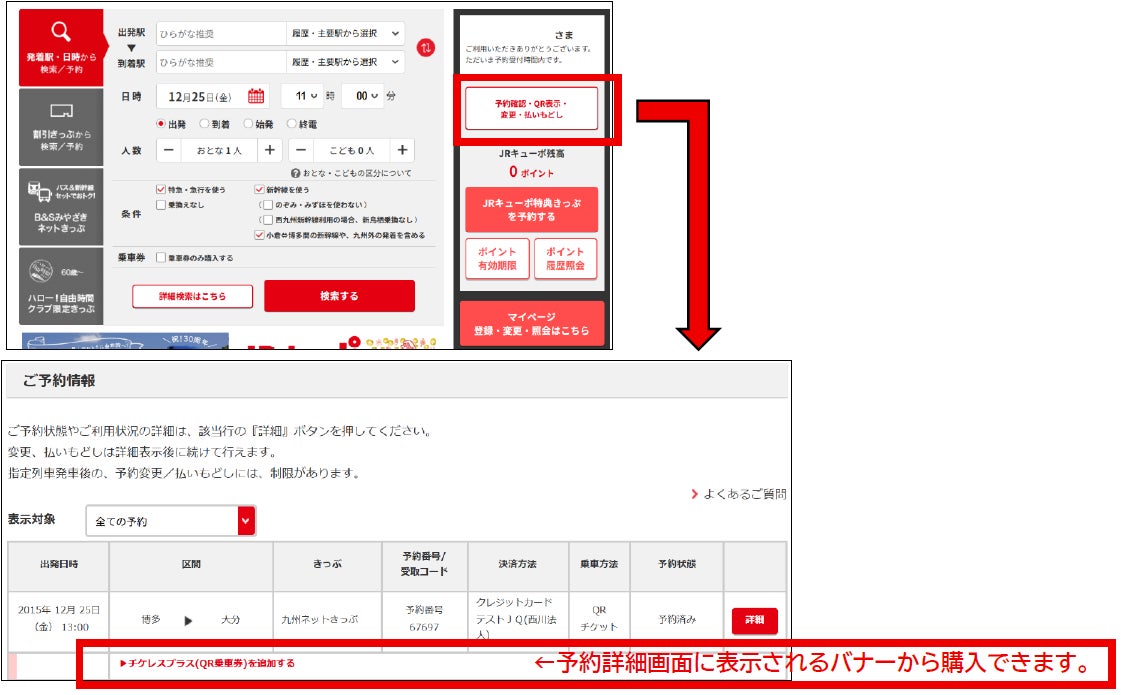Open おとな・こどもの区分について help link
The width and height of the screenshot is (1121, 695).
point(351,173)
